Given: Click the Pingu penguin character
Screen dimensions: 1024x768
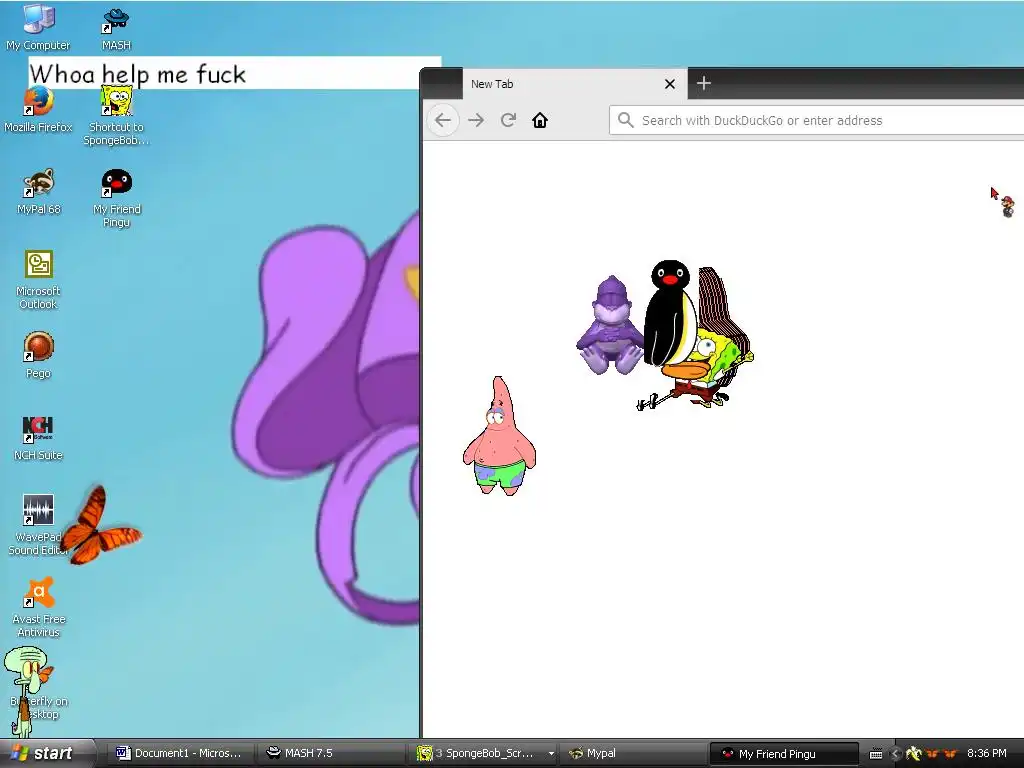Looking at the screenshot, I should coord(670,313).
